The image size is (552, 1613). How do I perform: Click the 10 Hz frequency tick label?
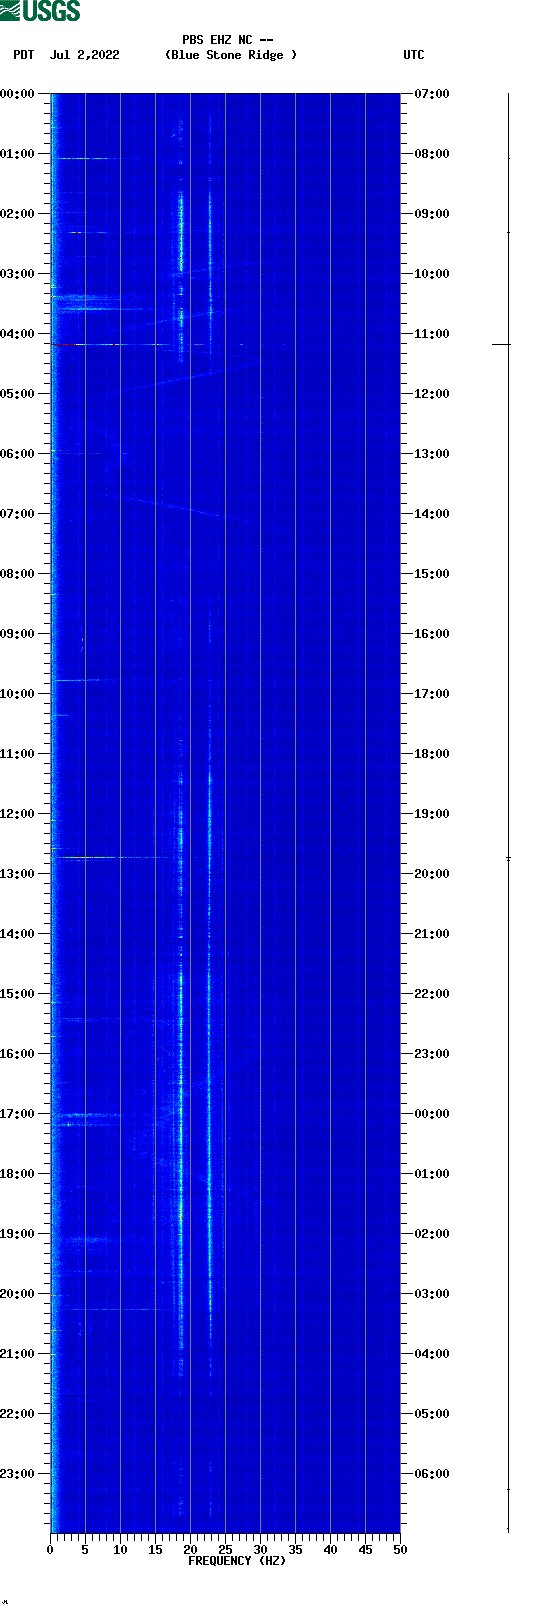[x=120, y=1550]
